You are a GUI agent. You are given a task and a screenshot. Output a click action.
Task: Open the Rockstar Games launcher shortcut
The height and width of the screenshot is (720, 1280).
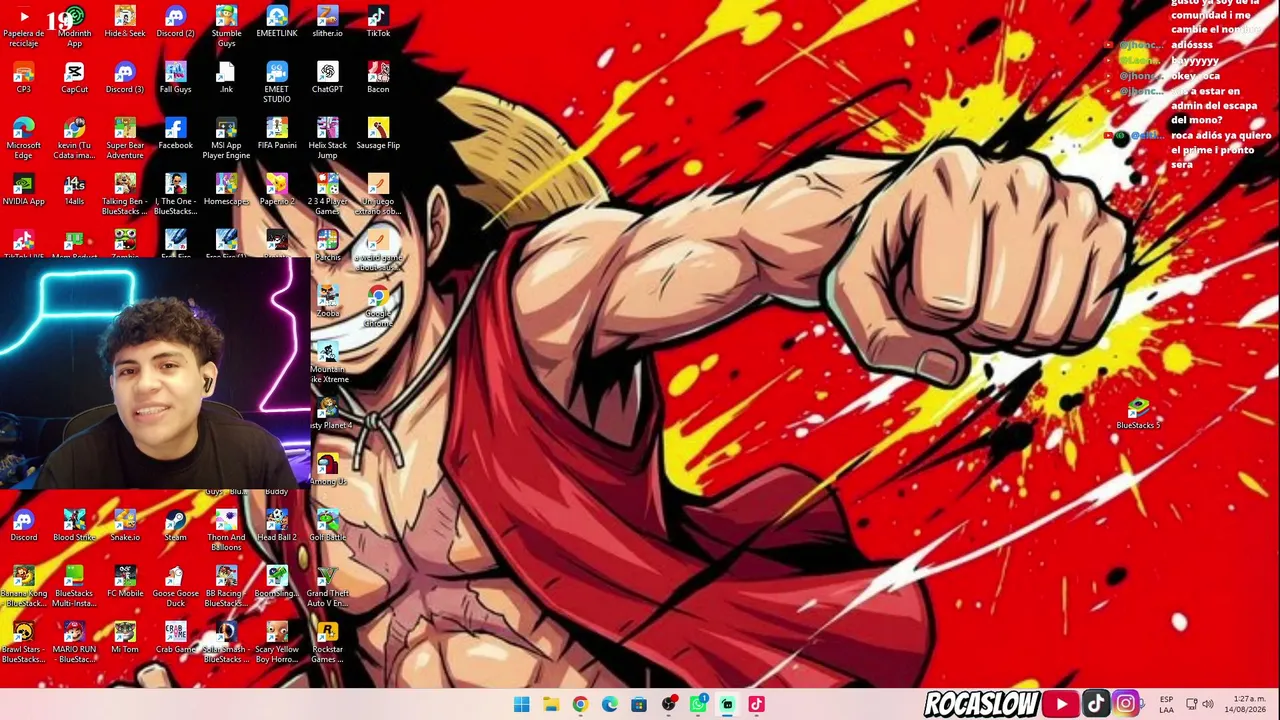(327, 642)
